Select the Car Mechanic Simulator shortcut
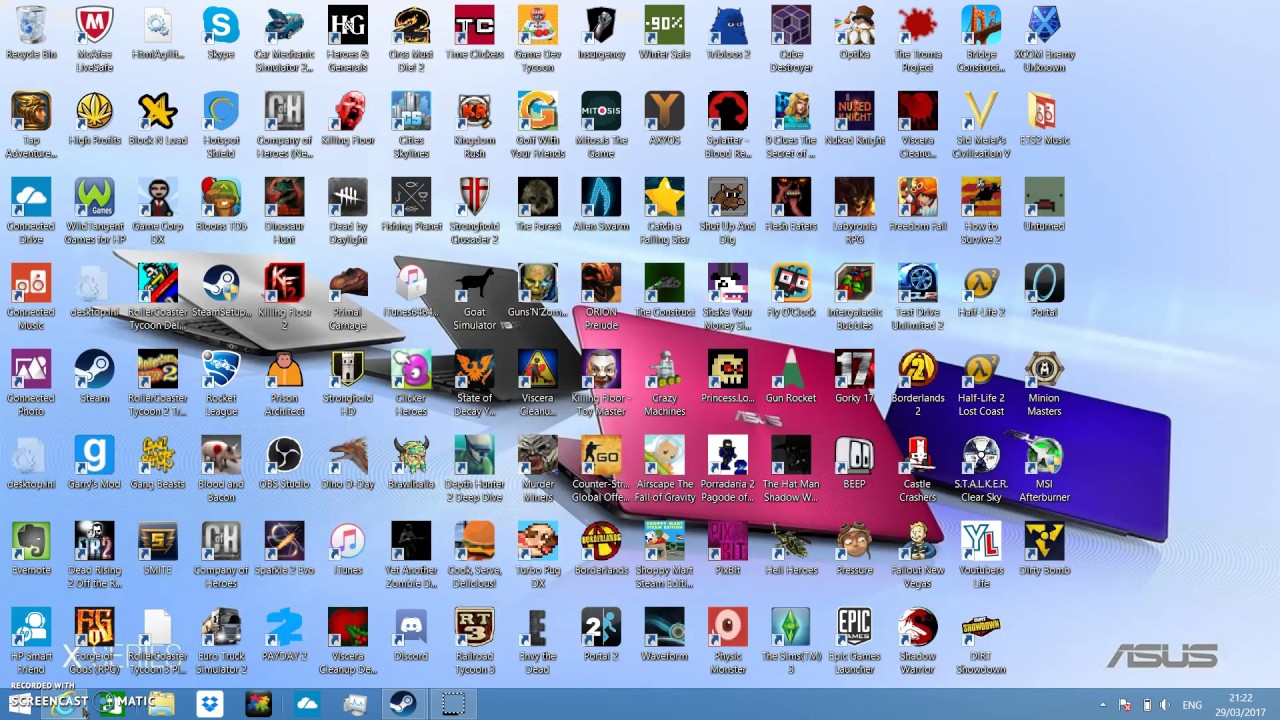 284,39
